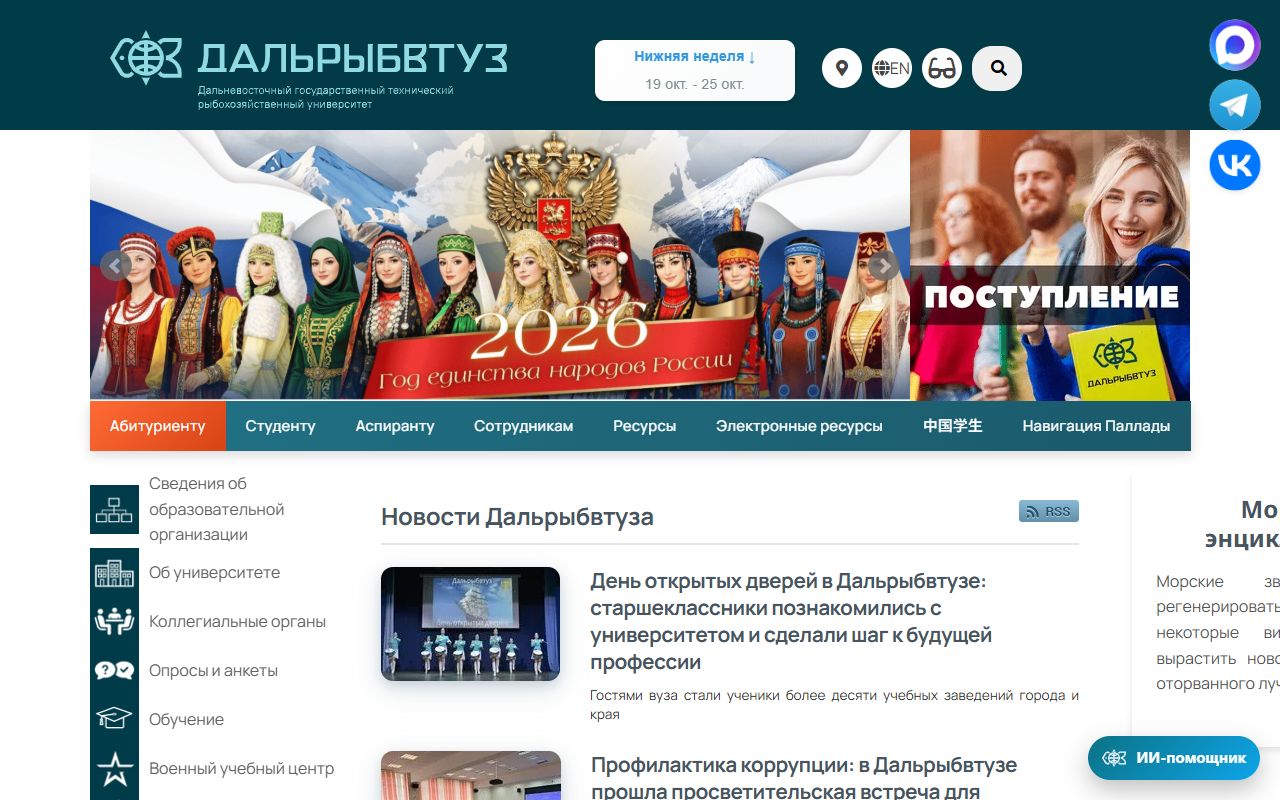Click the building icon for Об университете

tap(114, 573)
